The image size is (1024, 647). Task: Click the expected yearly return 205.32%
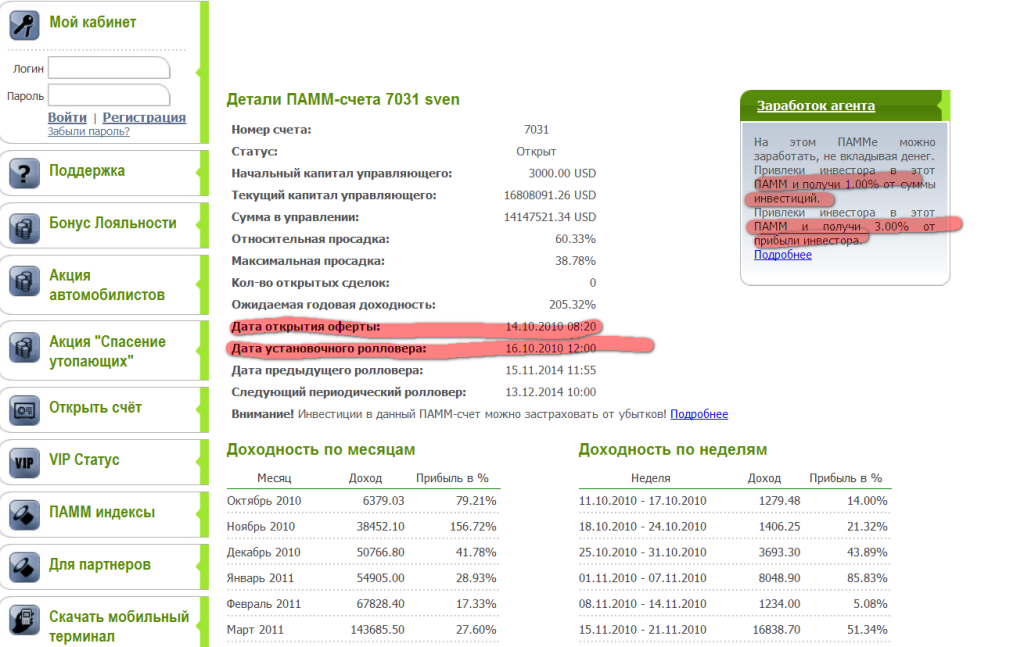(x=573, y=304)
